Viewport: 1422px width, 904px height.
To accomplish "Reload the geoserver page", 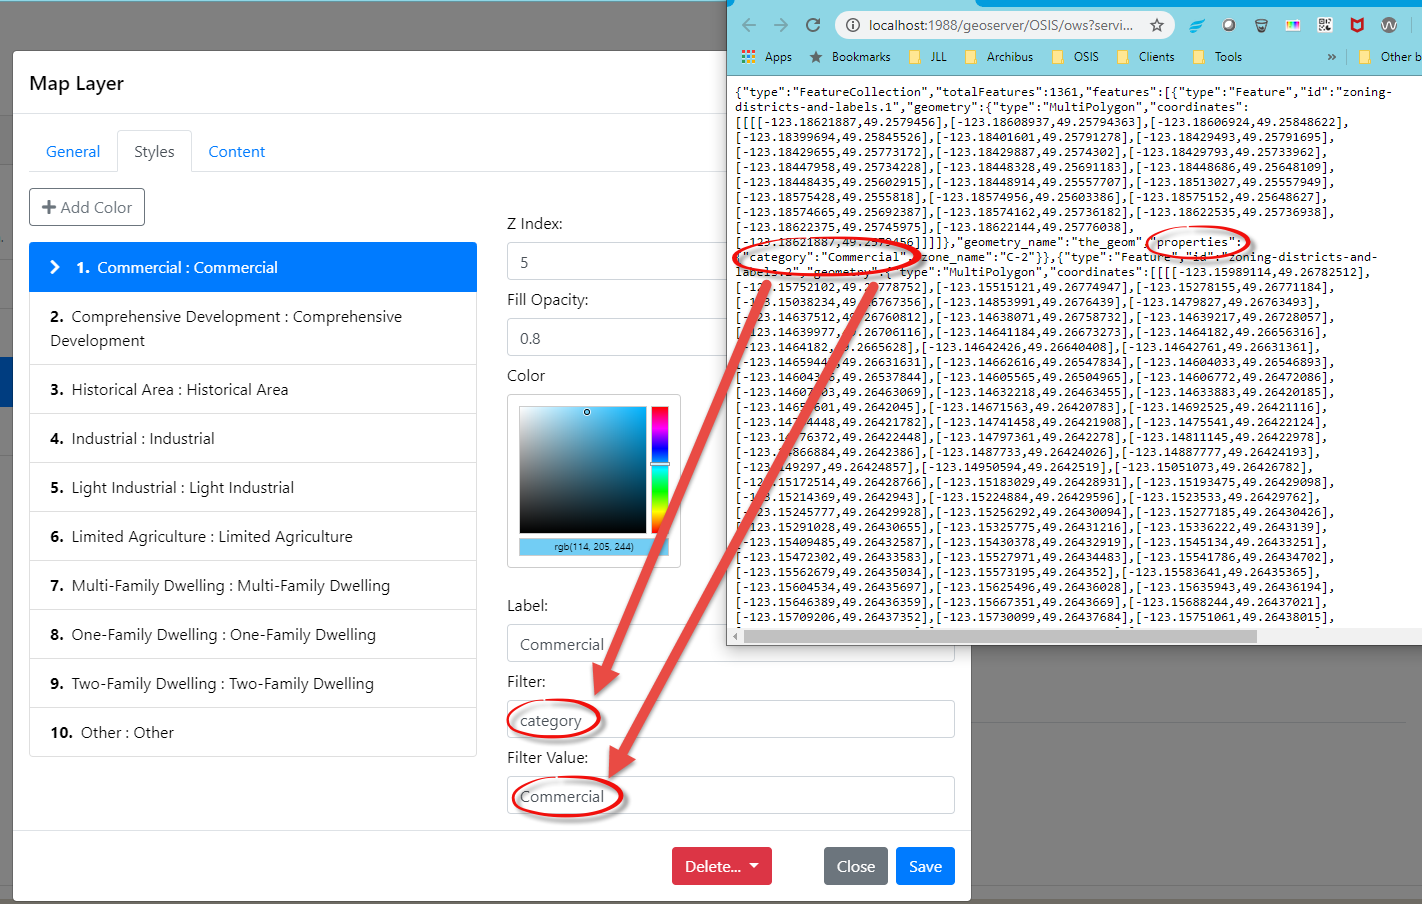I will (x=813, y=25).
